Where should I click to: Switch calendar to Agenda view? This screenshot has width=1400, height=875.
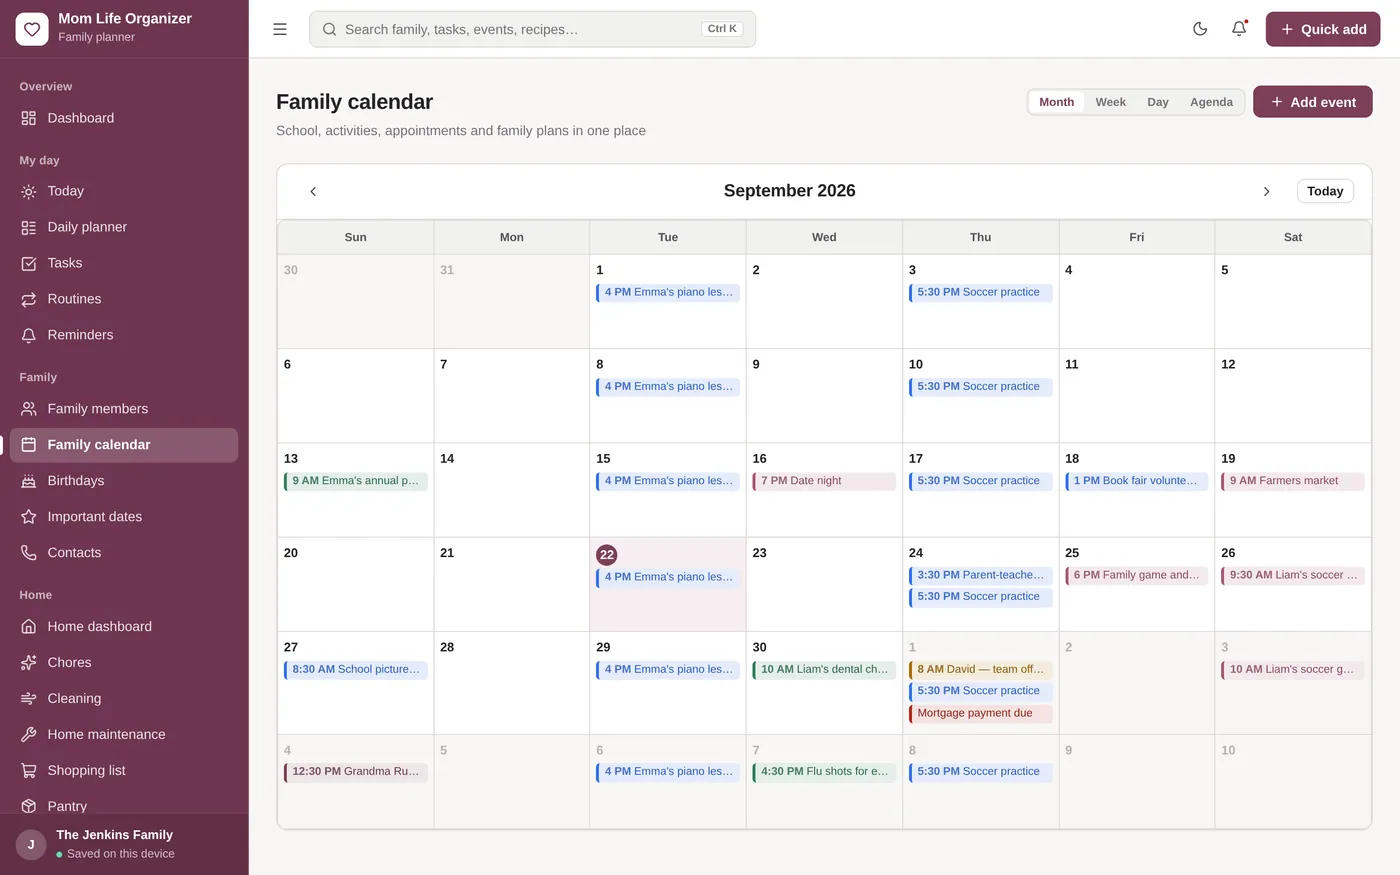click(1211, 102)
